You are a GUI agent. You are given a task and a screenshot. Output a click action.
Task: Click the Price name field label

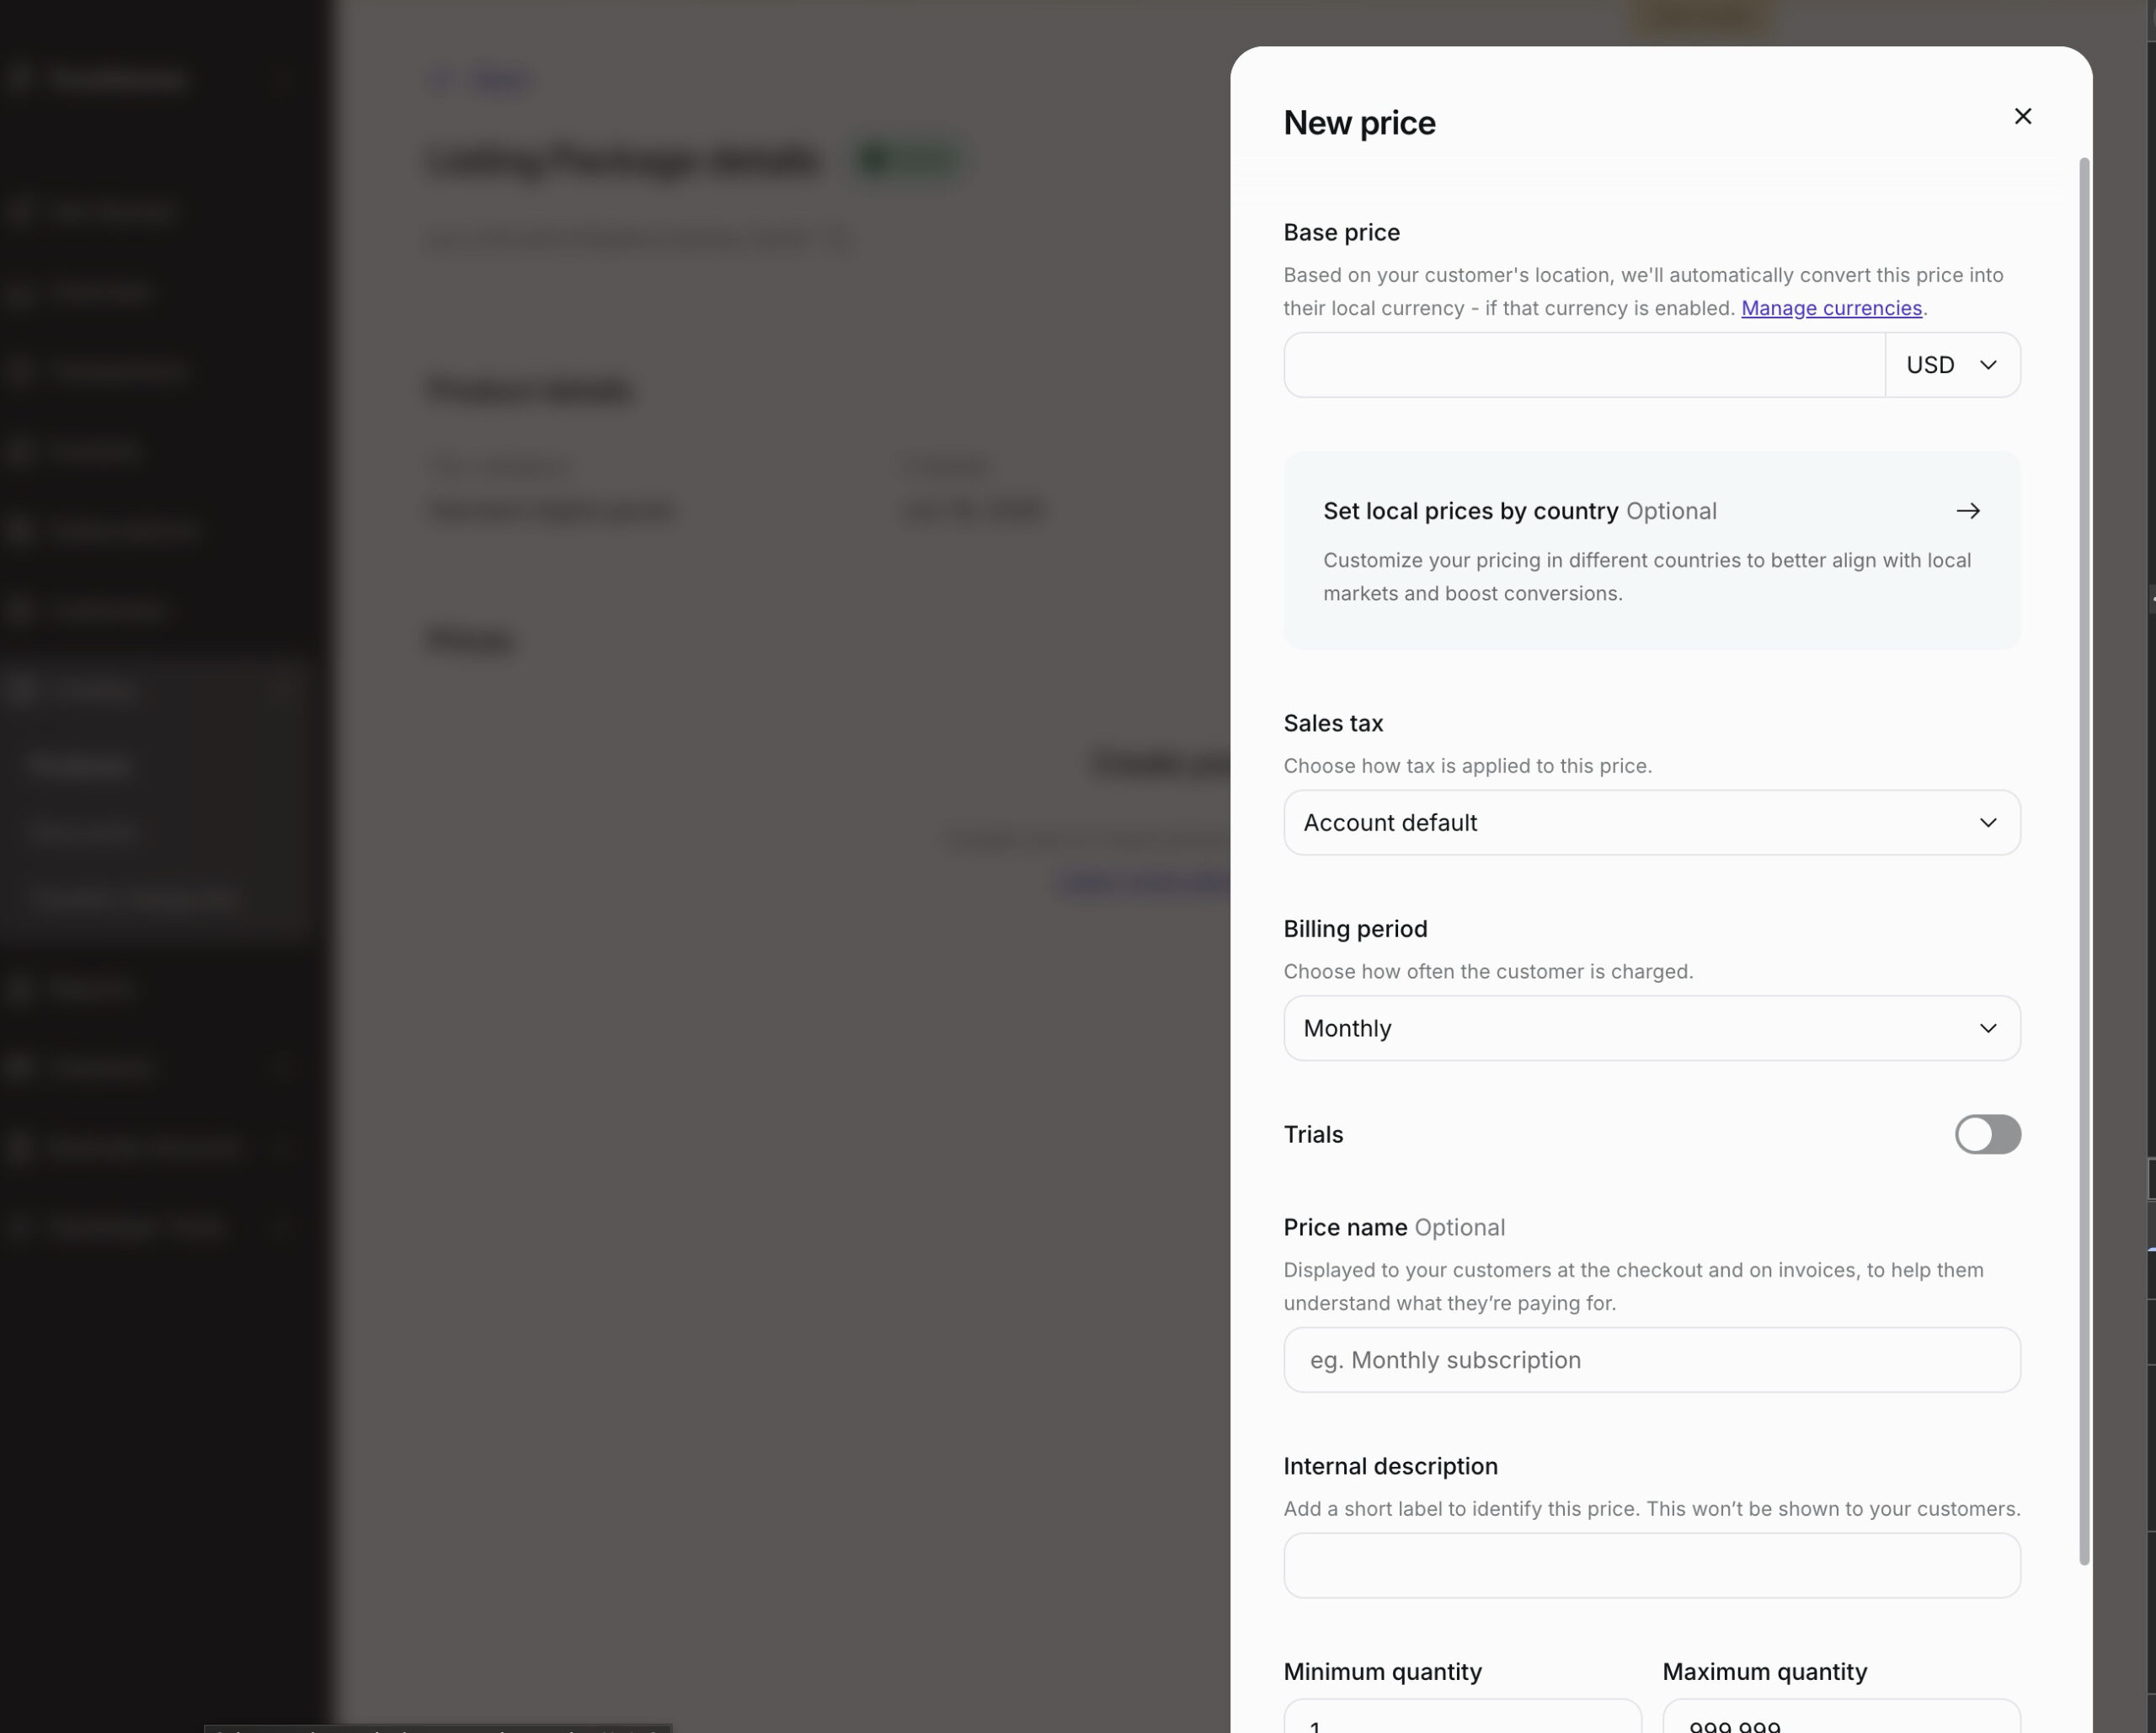tap(1345, 1227)
